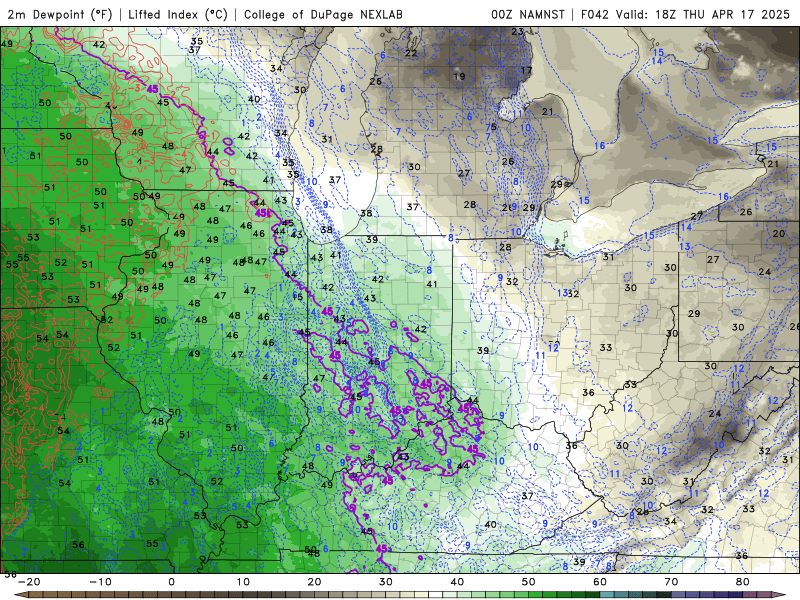Click the '10' label on the color scale
The width and height of the screenshot is (800, 600).
(243, 582)
